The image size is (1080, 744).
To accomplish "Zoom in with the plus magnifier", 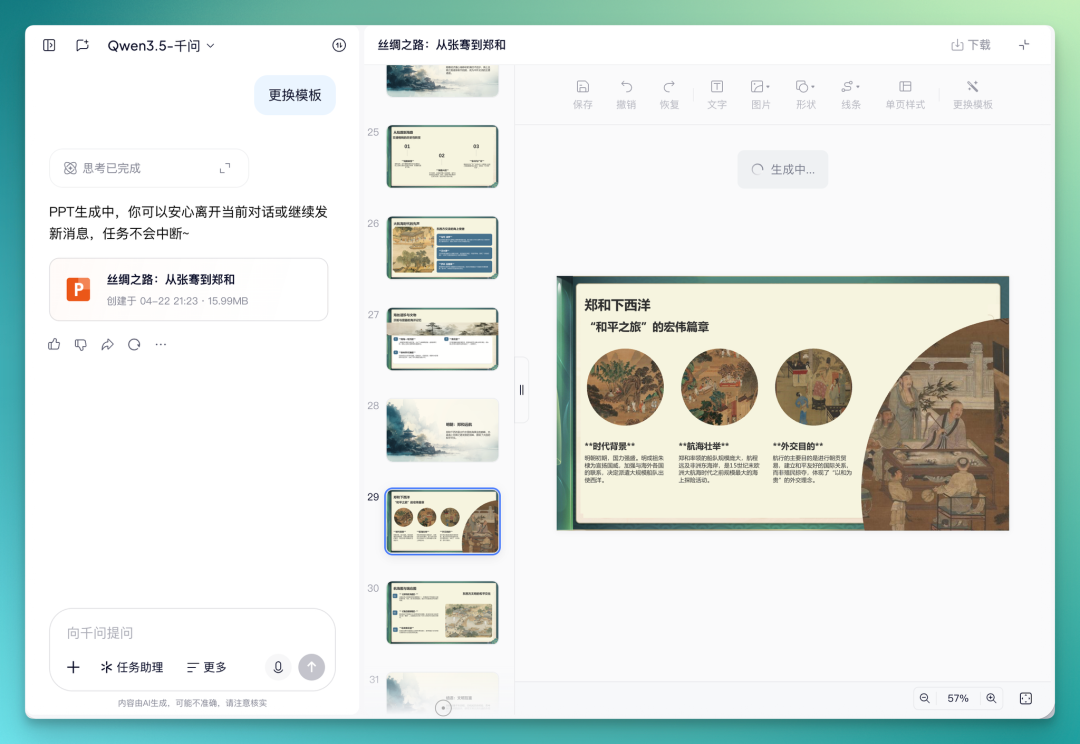I will tap(991, 698).
